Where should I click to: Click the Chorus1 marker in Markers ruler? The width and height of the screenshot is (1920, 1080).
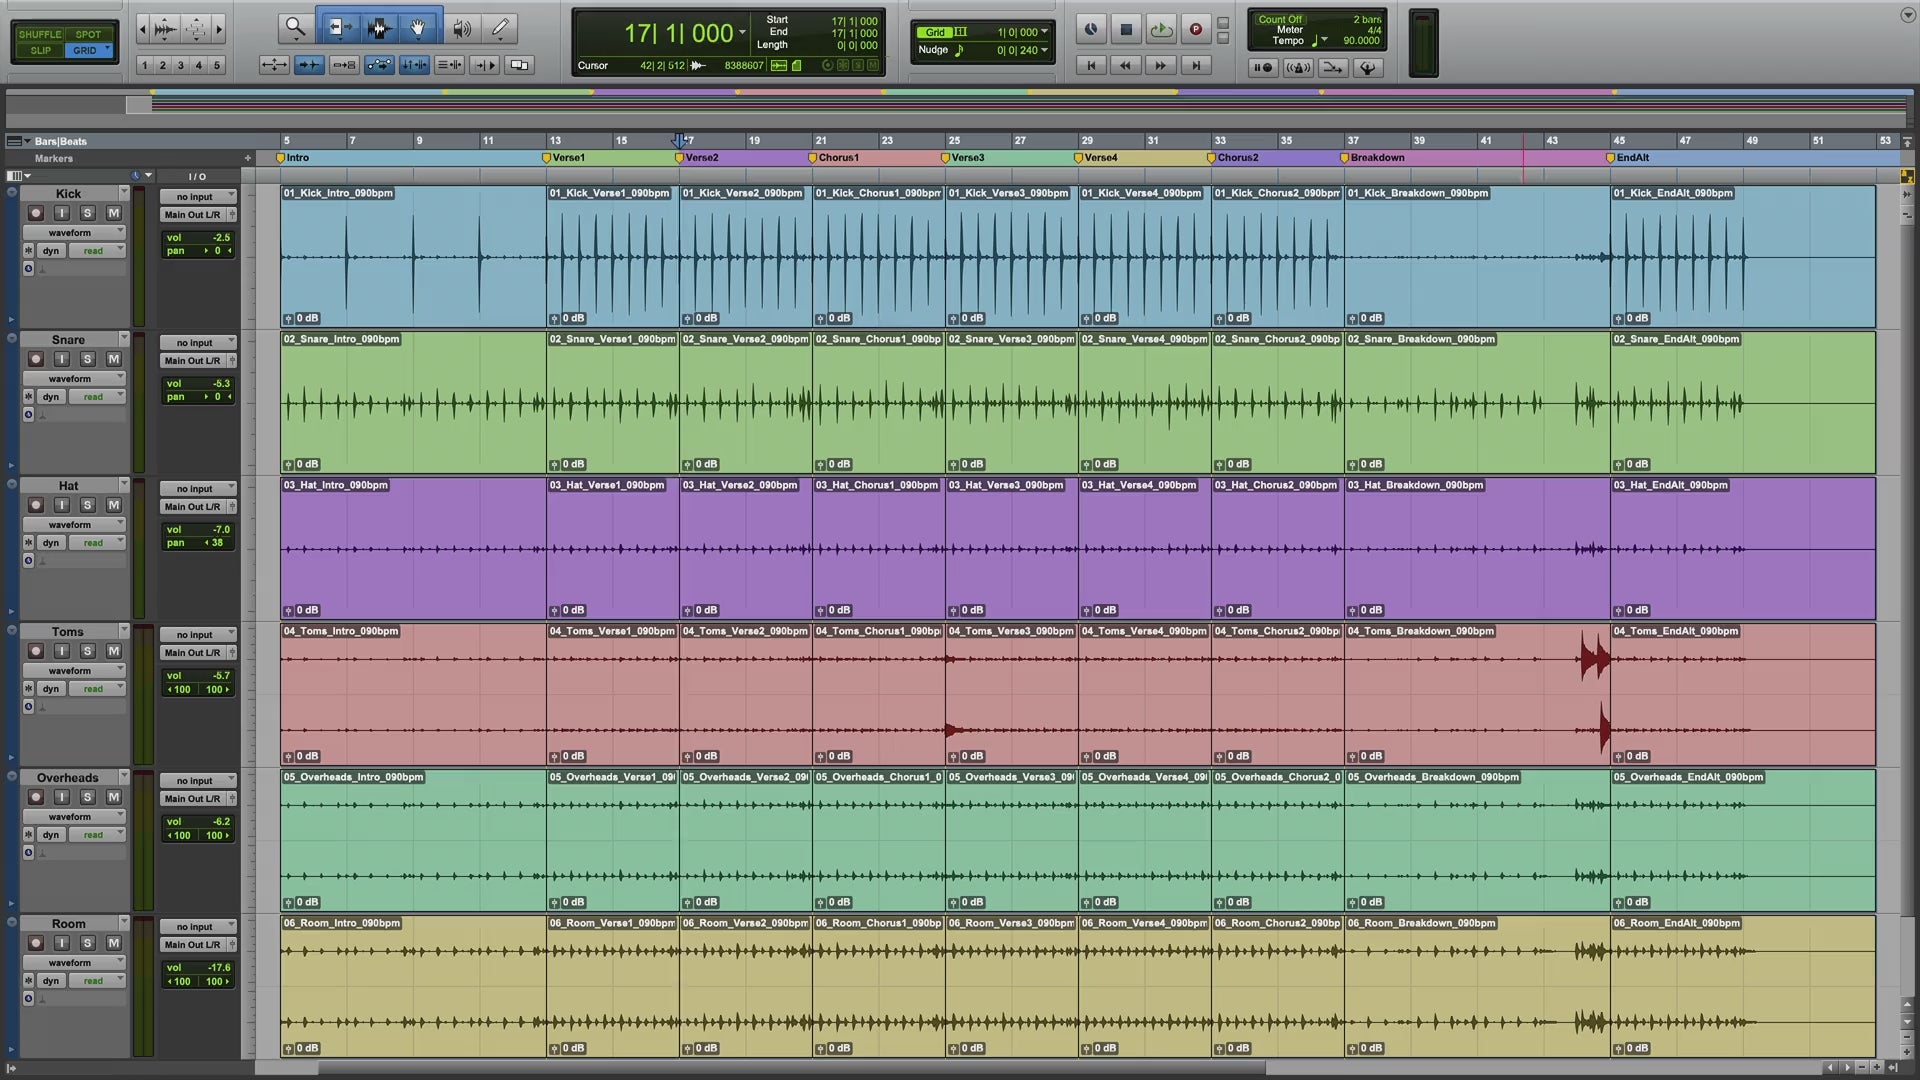coord(836,158)
